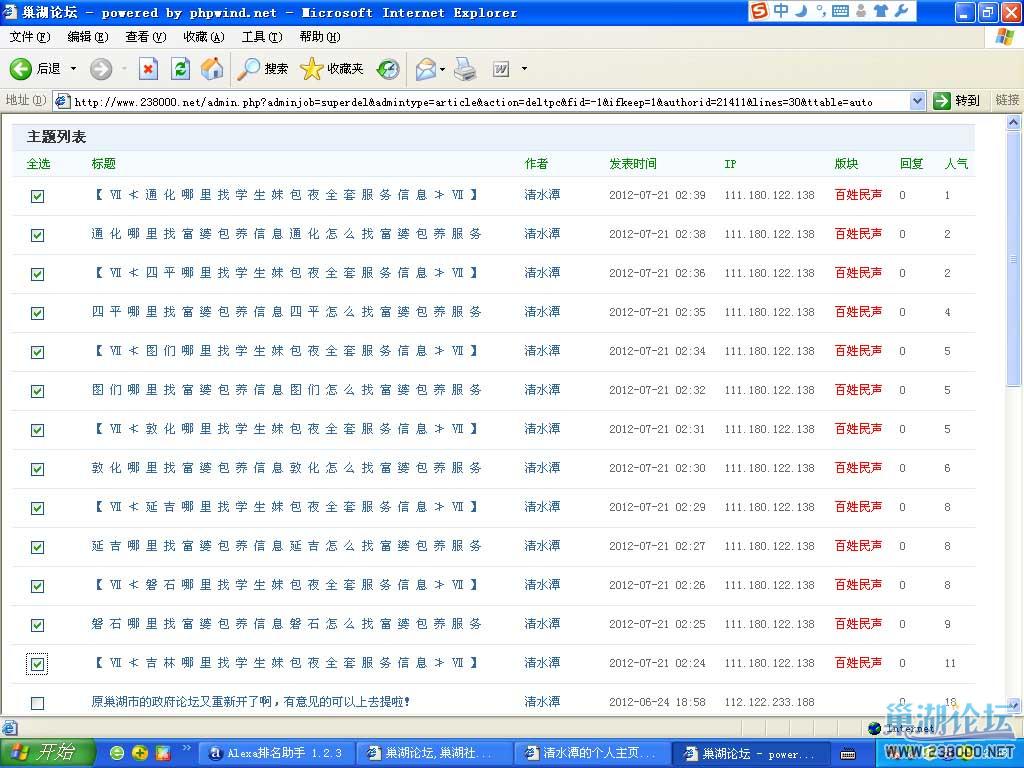
Task: Uncheck the checkbox for the 02:24 post
Action: tap(38, 664)
